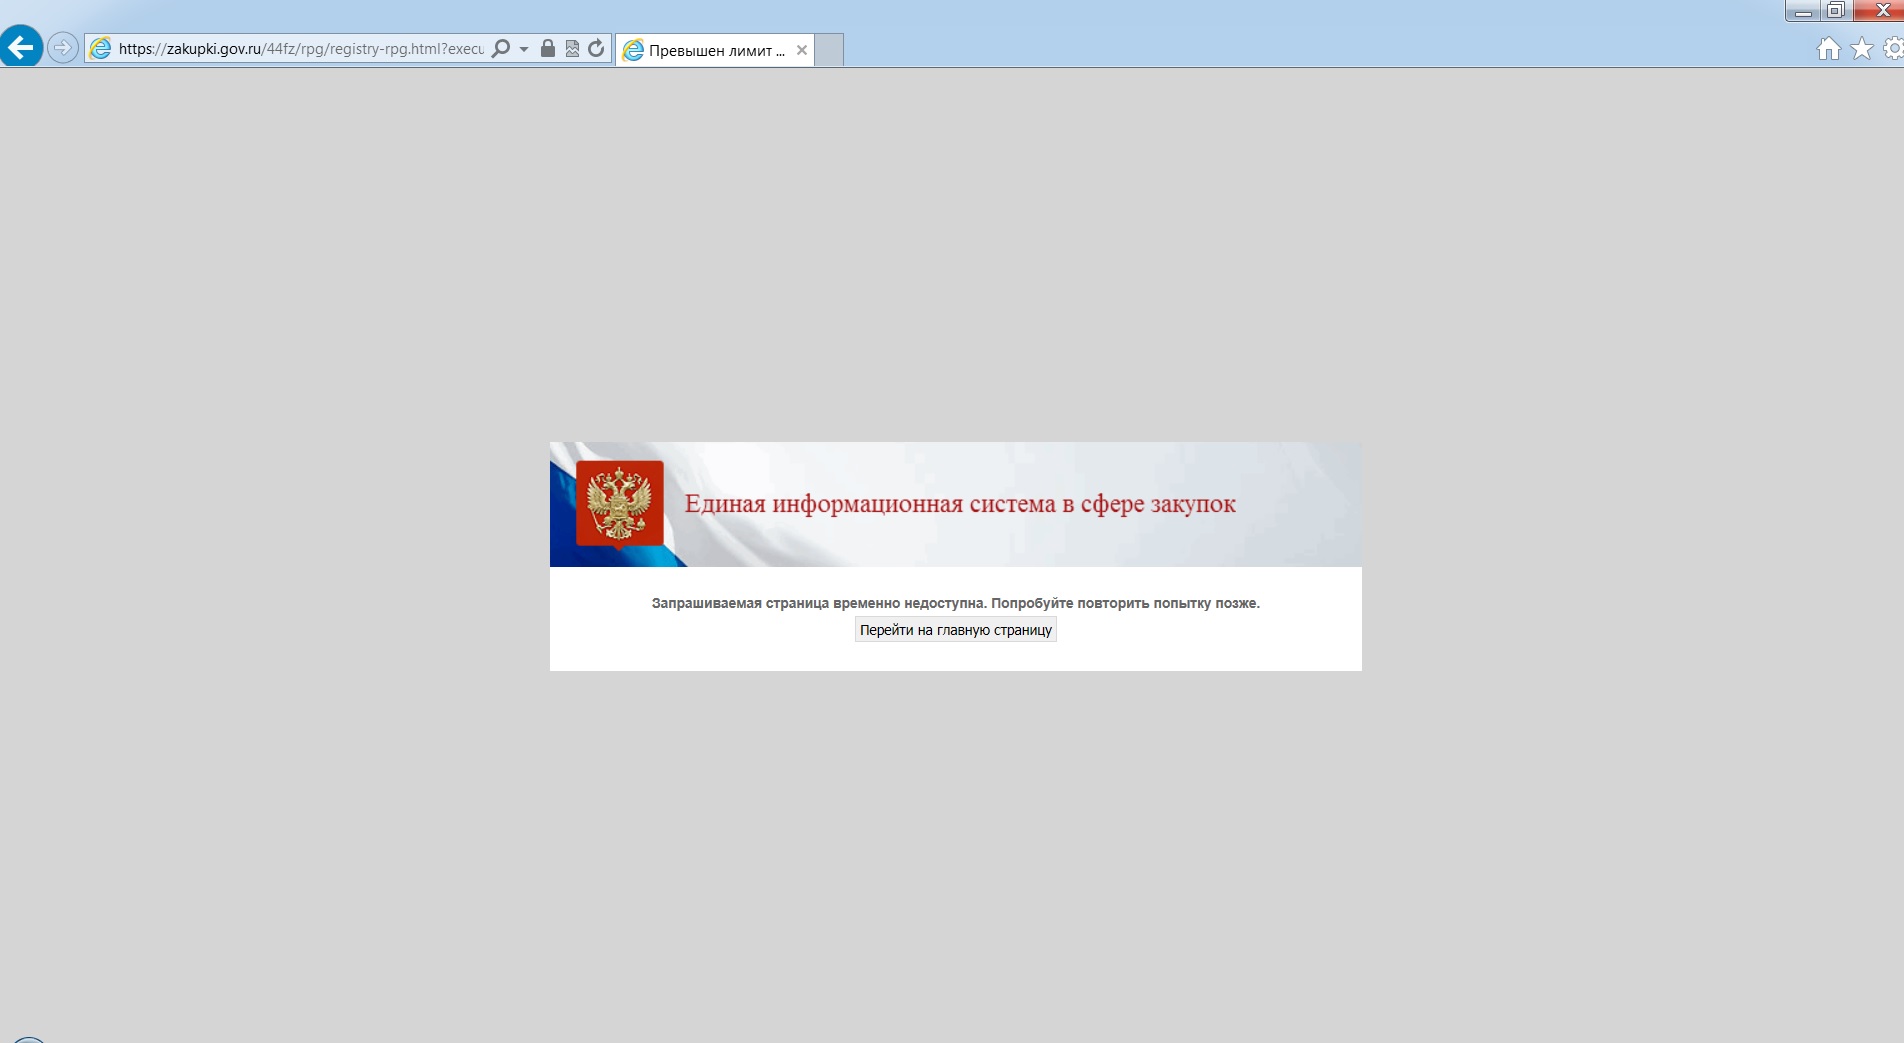
Task: Expand the address bar autocomplete dropdown arrow
Action: click(x=524, y=49)
